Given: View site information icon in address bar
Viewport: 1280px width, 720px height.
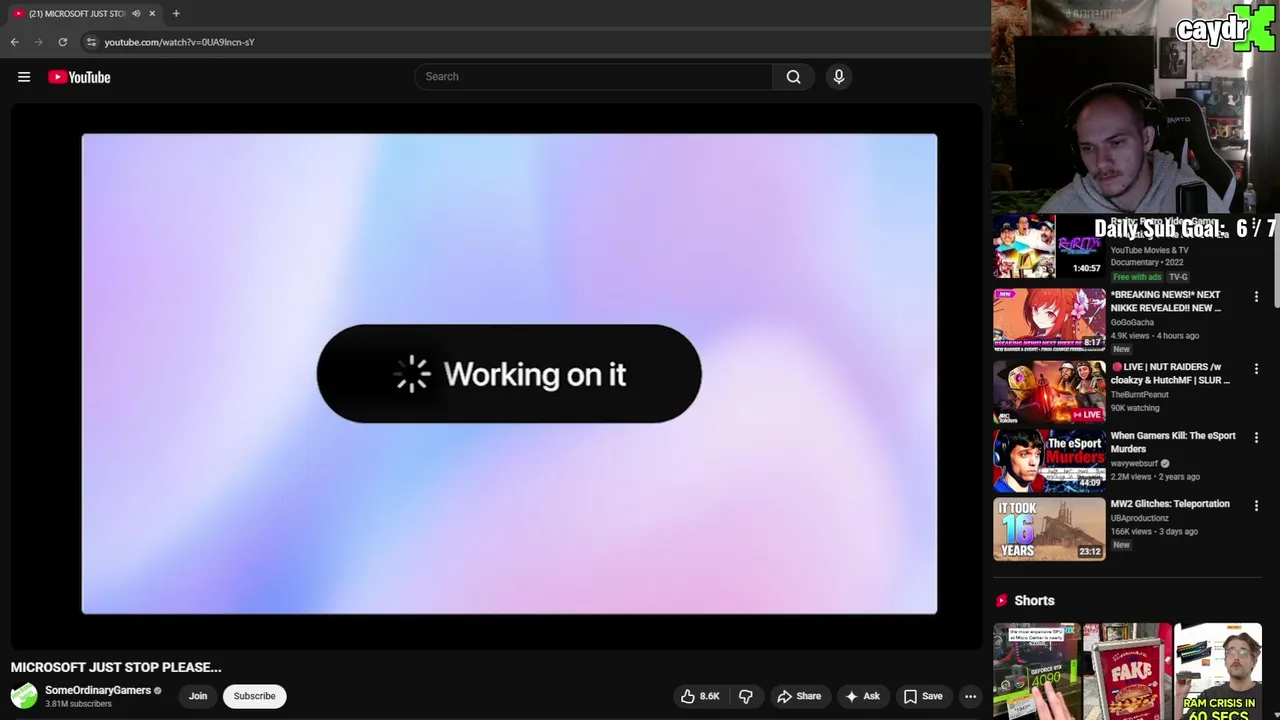Looking at the screenshot, I should [x=91, y=42].
